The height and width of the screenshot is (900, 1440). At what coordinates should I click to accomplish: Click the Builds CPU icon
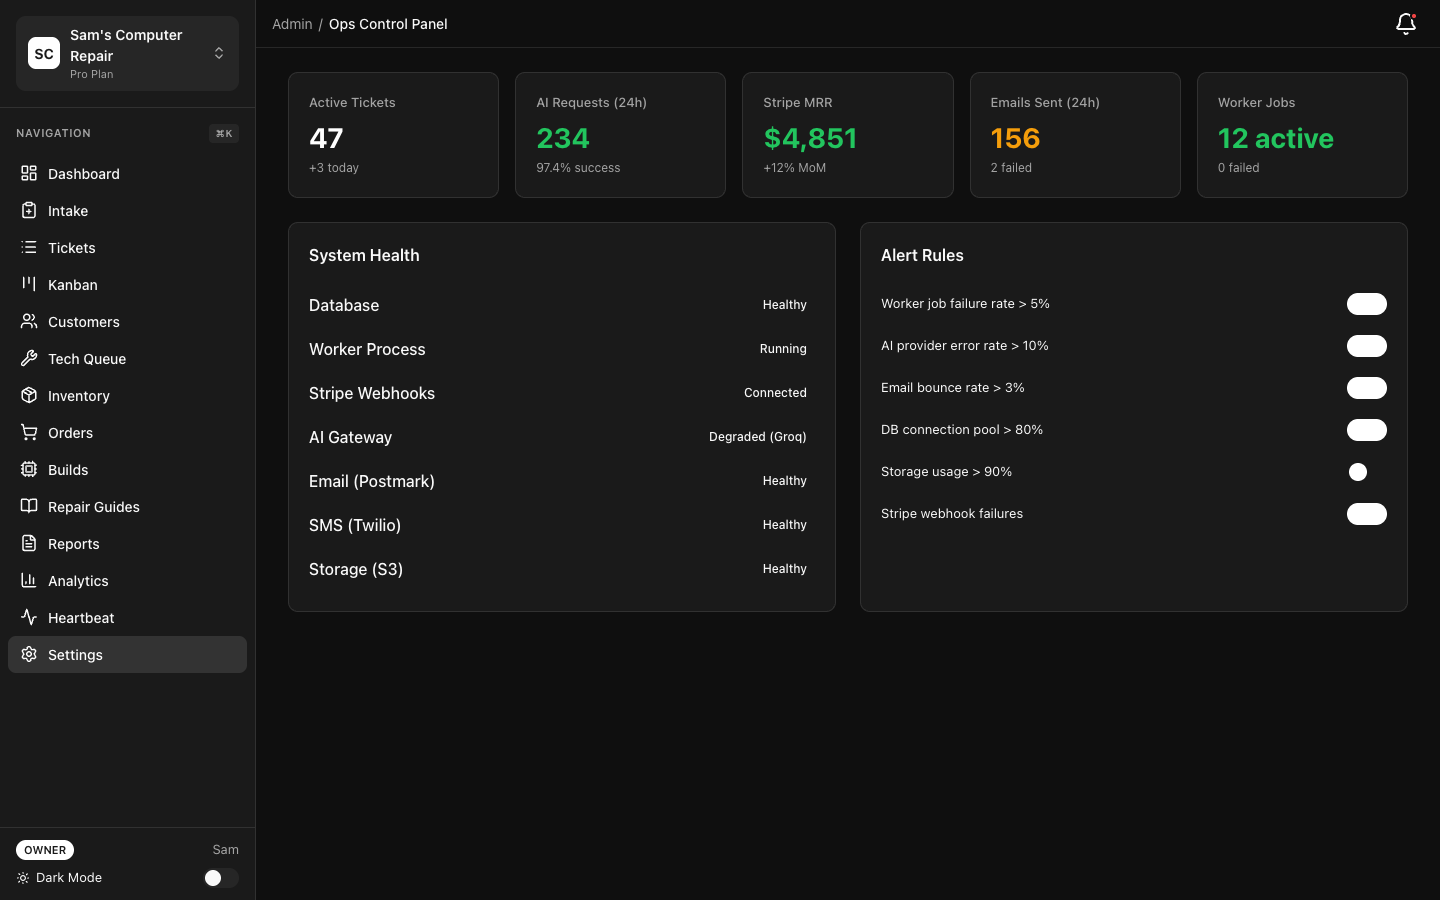pos(29,469)
